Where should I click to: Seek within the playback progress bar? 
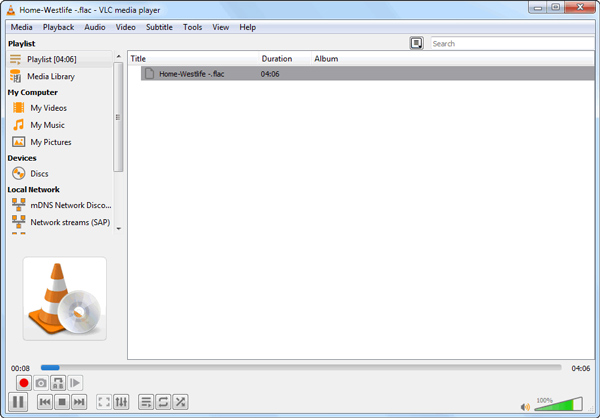pyautogui.click(x=301, y=368)
